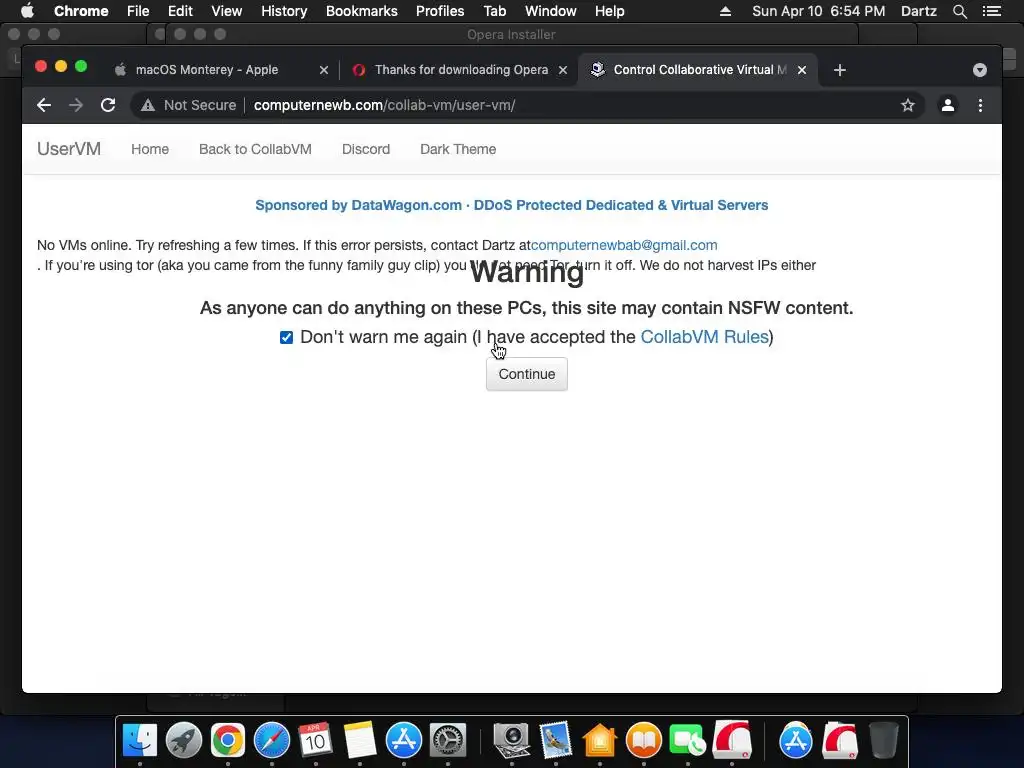Click the computernewbab@gmail.com email link

[624, 245]
